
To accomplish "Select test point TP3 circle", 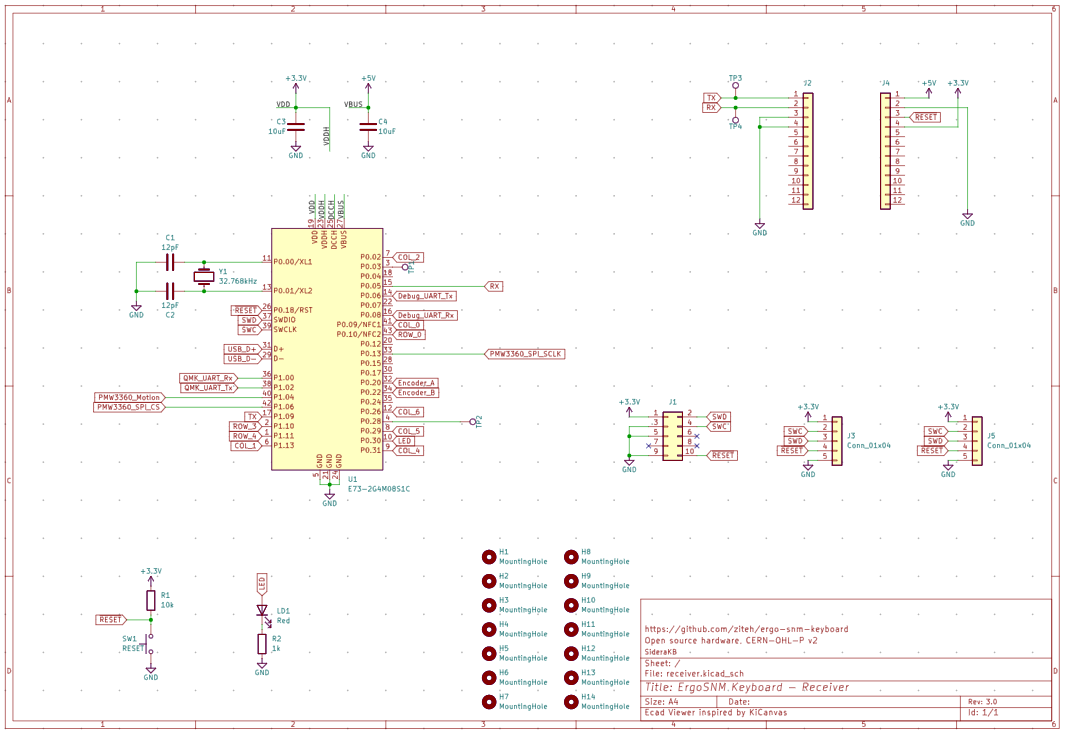I will 736,86.
